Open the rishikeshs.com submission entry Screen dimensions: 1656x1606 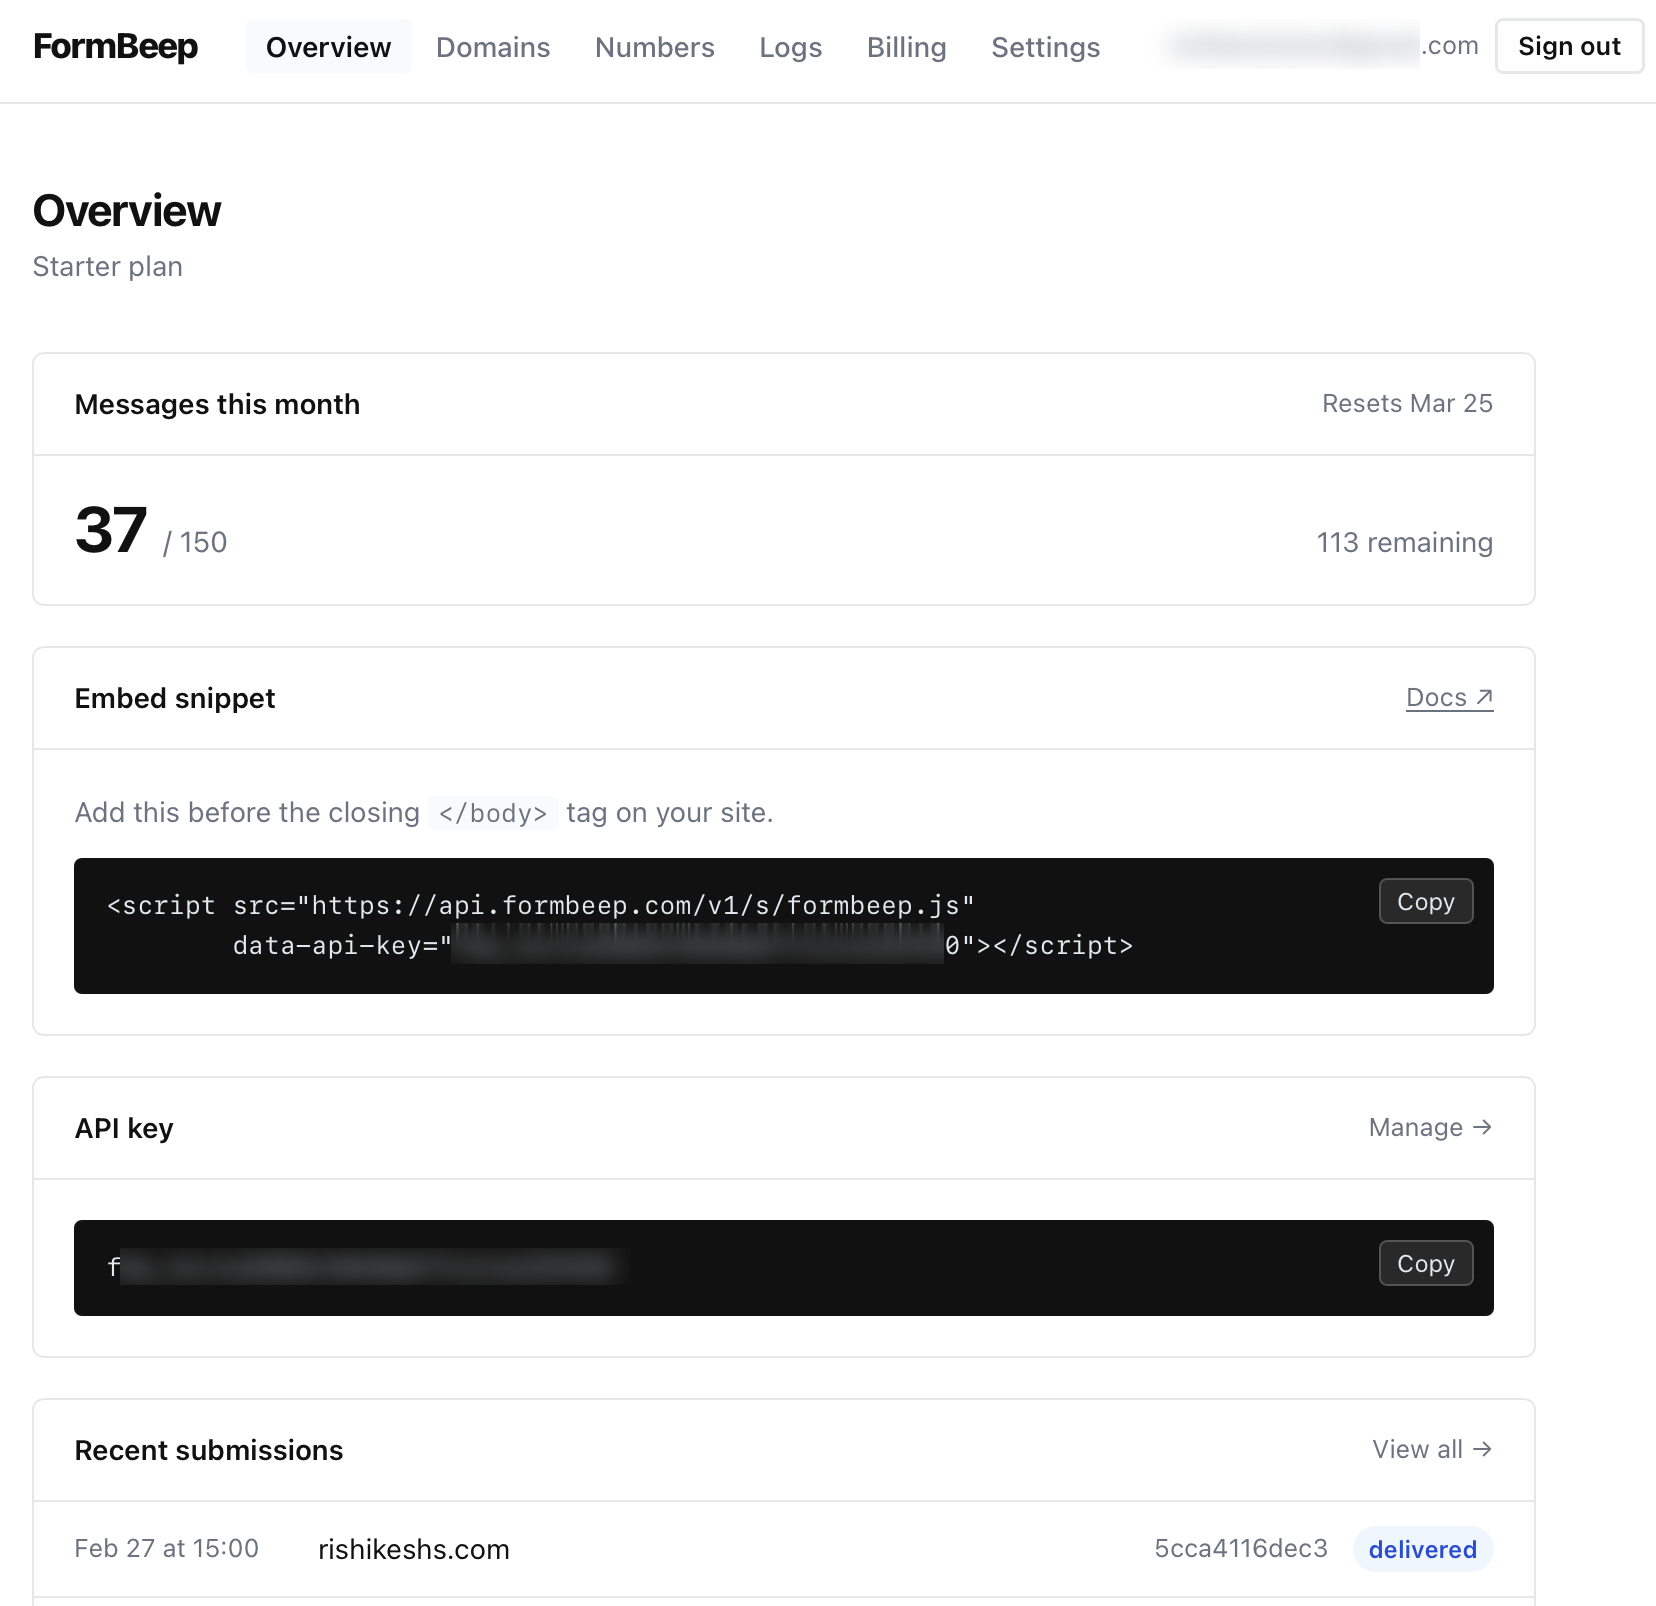[413, 1549]
